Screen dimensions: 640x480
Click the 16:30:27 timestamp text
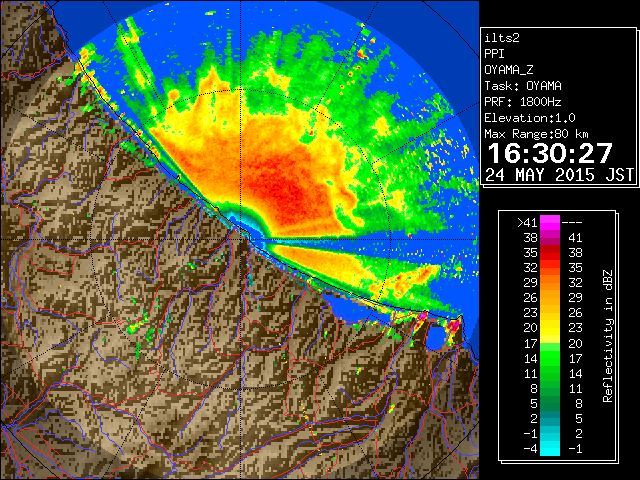[550, 153]
